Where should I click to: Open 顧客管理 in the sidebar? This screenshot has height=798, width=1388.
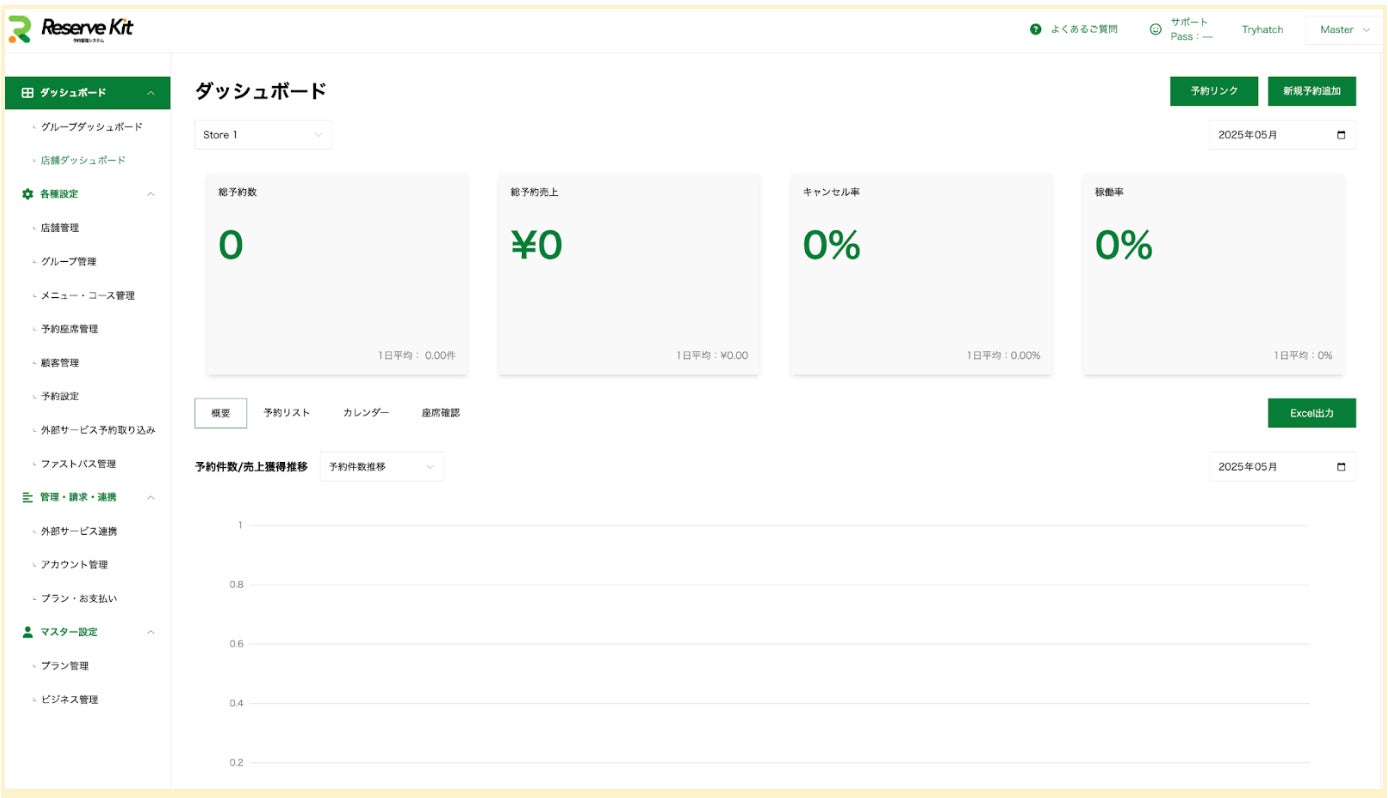[60, 363]
